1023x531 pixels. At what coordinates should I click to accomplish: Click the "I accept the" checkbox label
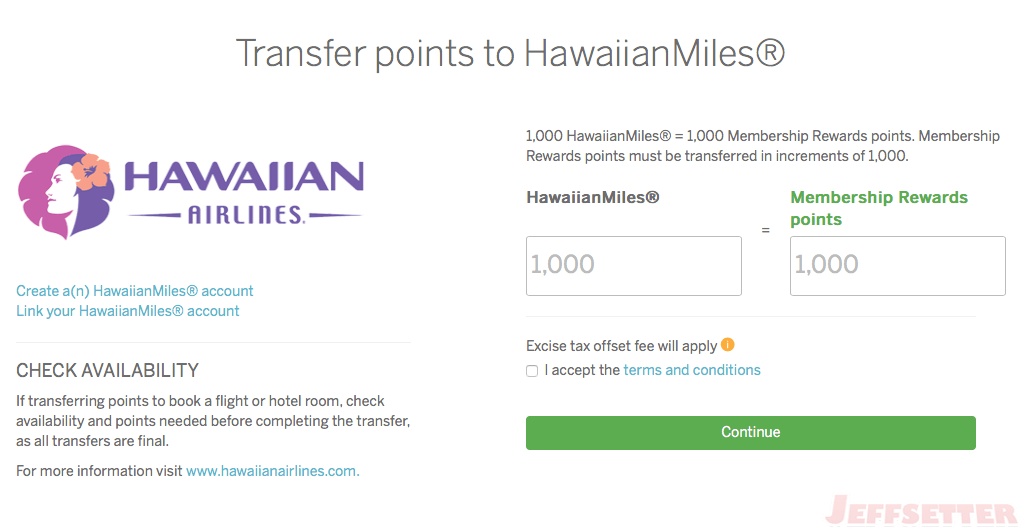[582, 370]
